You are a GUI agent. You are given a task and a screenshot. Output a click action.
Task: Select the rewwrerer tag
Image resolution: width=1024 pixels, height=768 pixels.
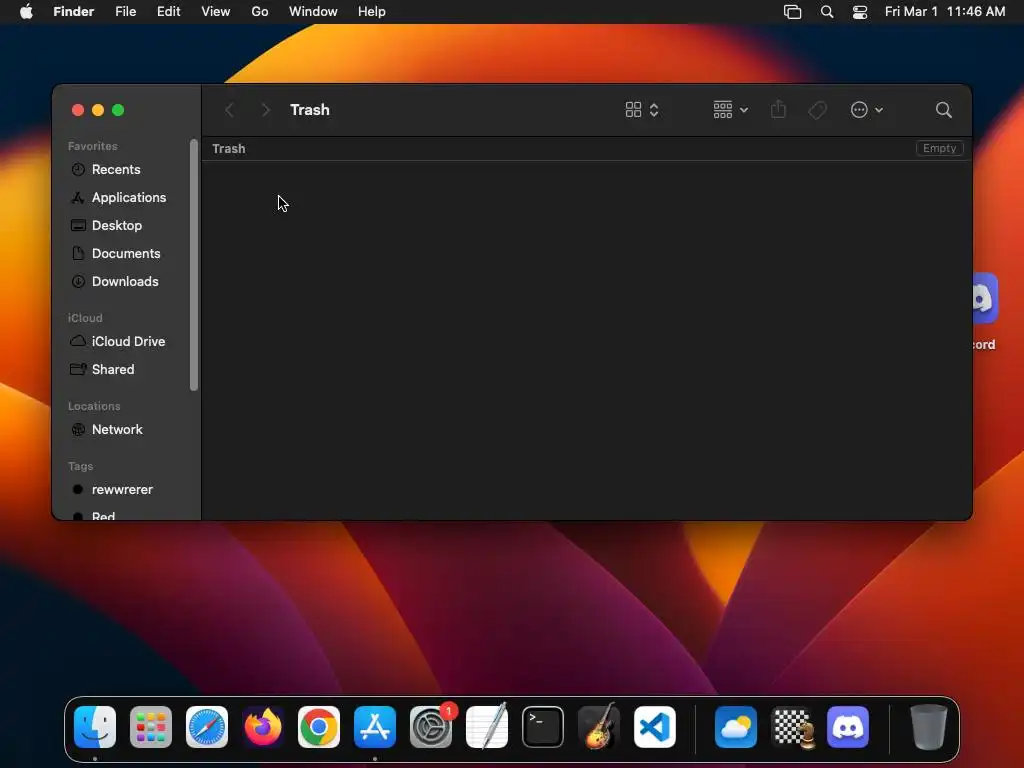[122, 490]
